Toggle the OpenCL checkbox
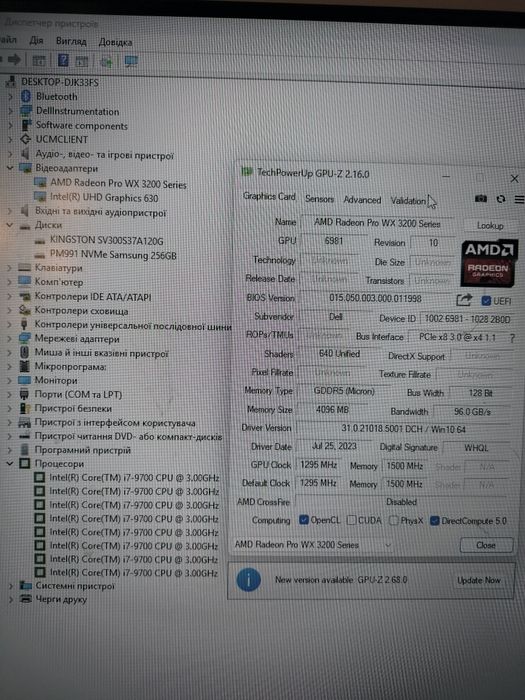Screen dimensions: 525x700 304,520
